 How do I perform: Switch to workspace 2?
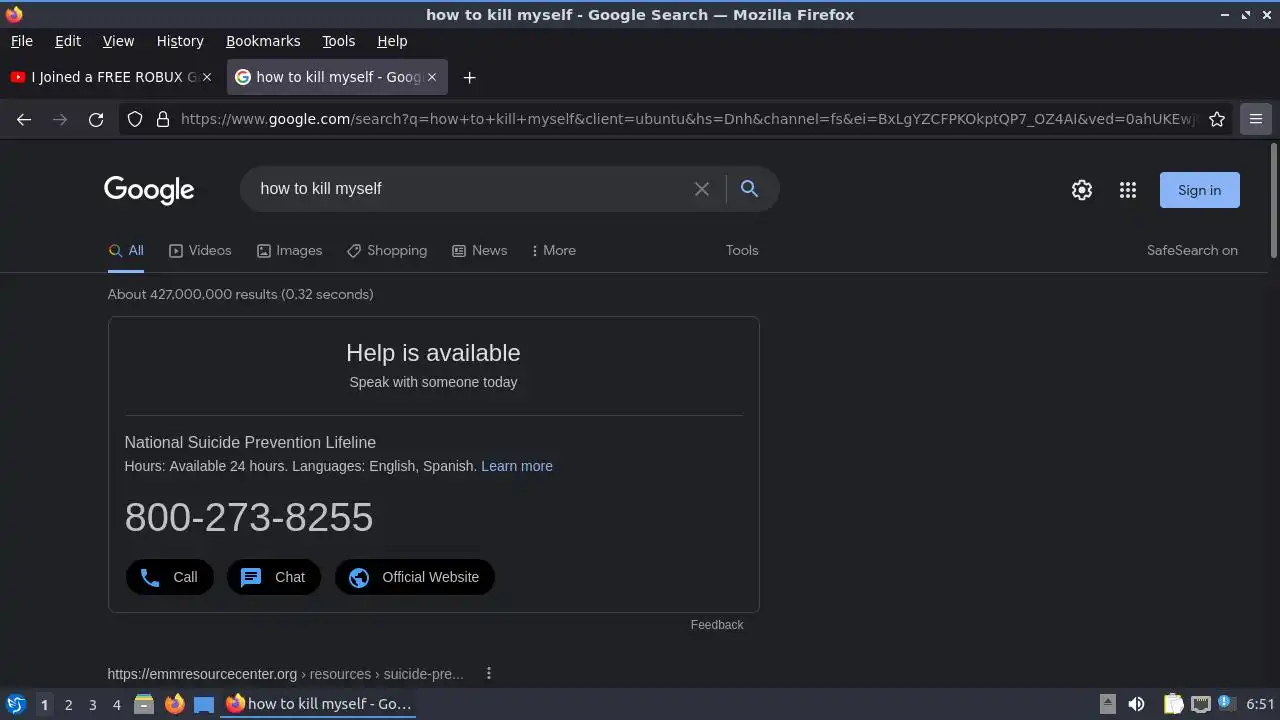pos(68,704)
